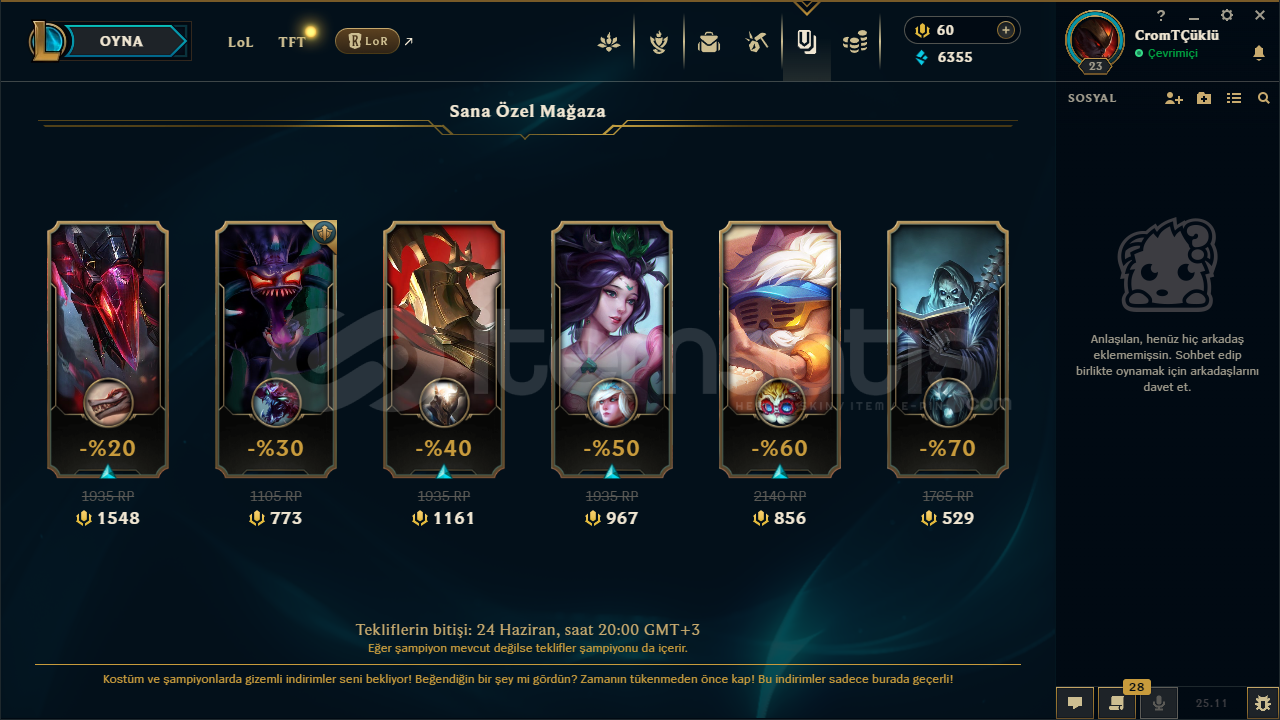Open the chat bubble icon
Viewport: 1280px width, 720px height.
pyautogui.click(x=1075, y=703)
